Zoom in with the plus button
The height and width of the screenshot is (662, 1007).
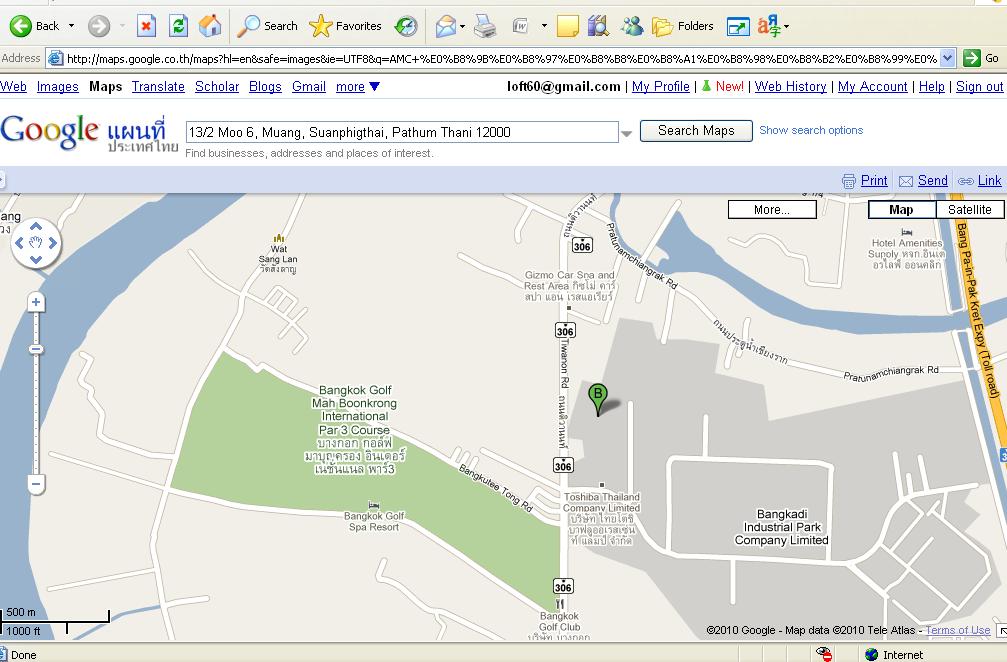(36, 302)
